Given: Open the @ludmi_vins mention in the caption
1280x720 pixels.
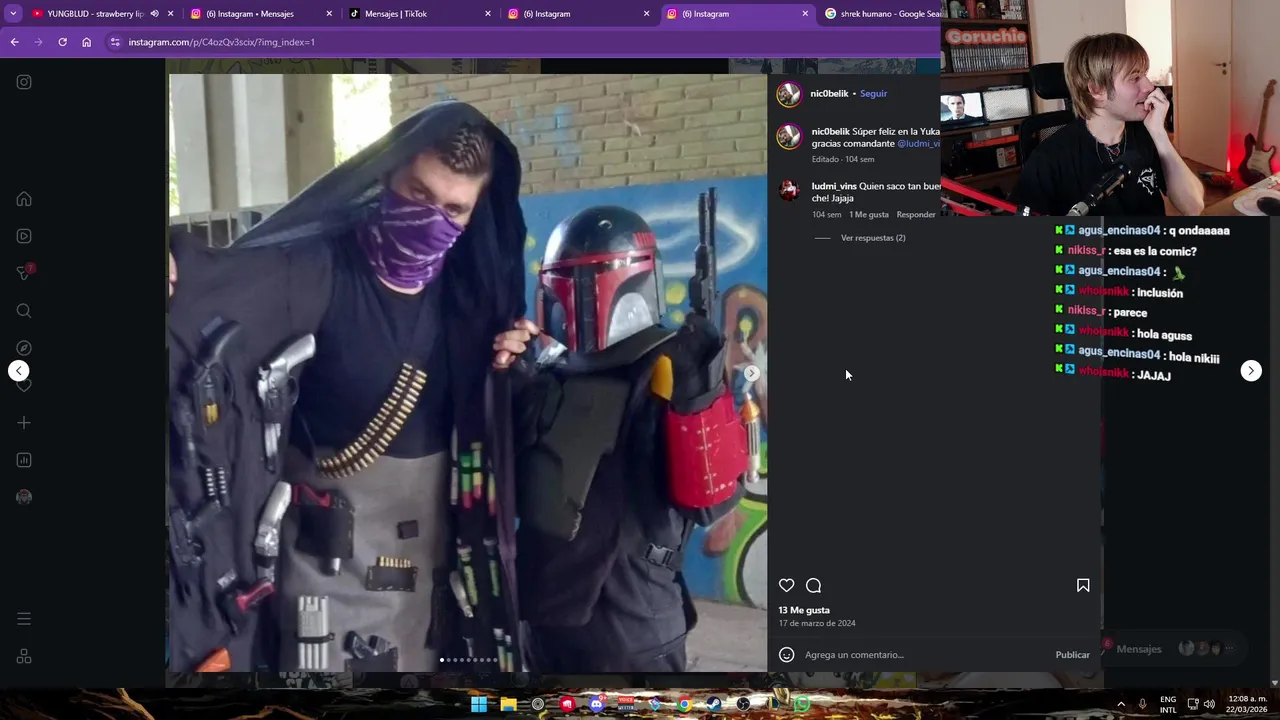Looking at the screenshot, I should pyautogui.click(x=918, y=144).
